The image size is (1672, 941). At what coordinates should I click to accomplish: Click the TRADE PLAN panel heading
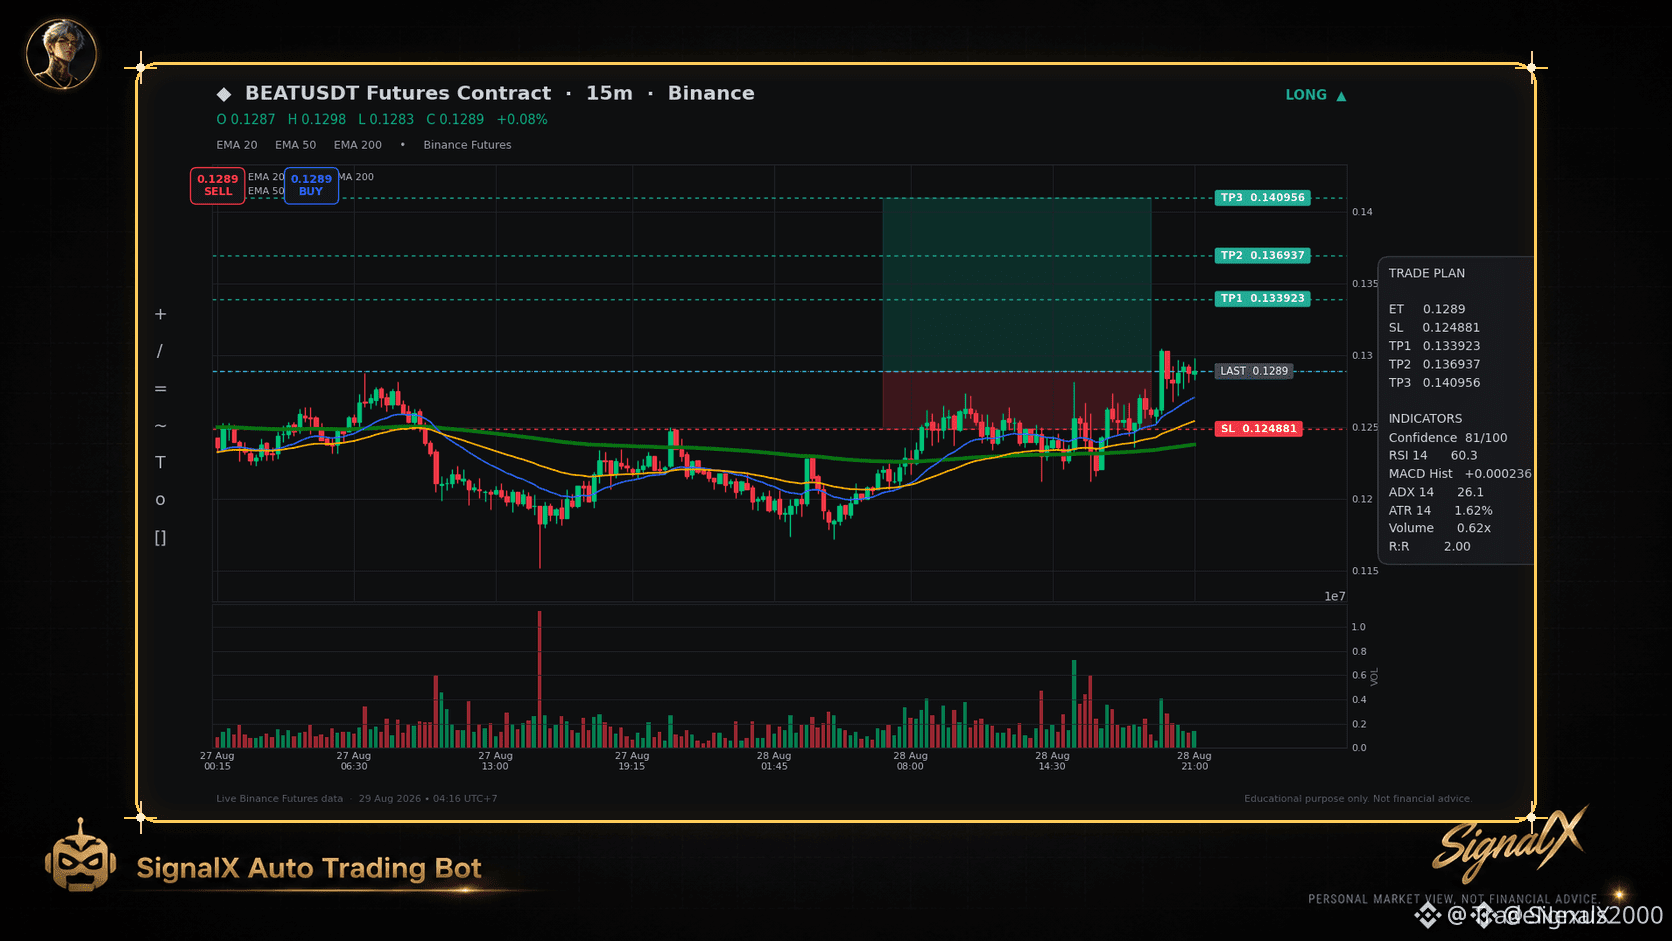pyautogui.click(x=1427, y=273)
